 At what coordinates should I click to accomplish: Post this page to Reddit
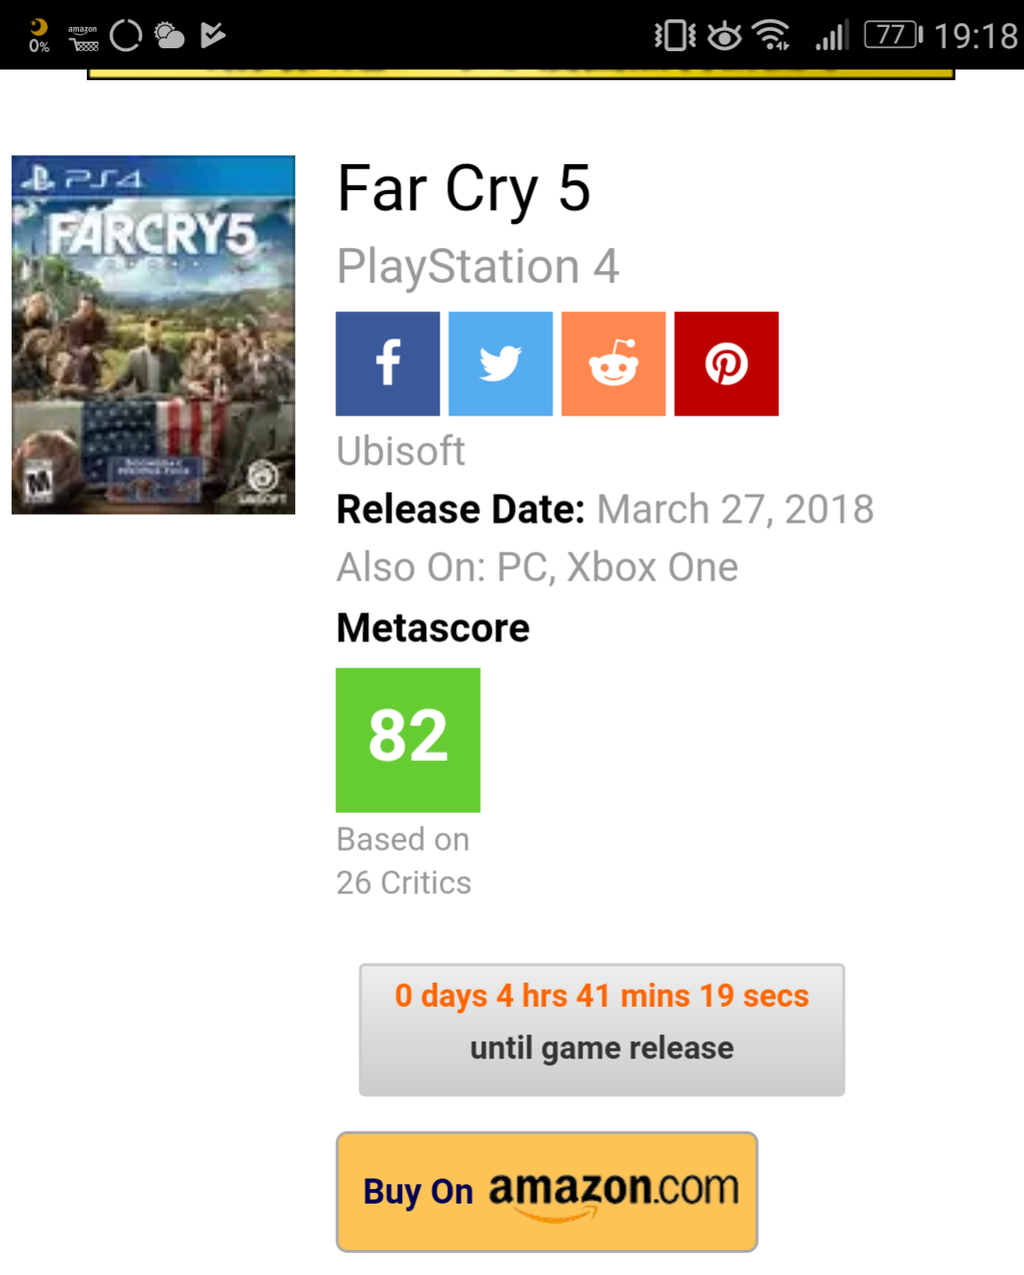pos(613,364)
